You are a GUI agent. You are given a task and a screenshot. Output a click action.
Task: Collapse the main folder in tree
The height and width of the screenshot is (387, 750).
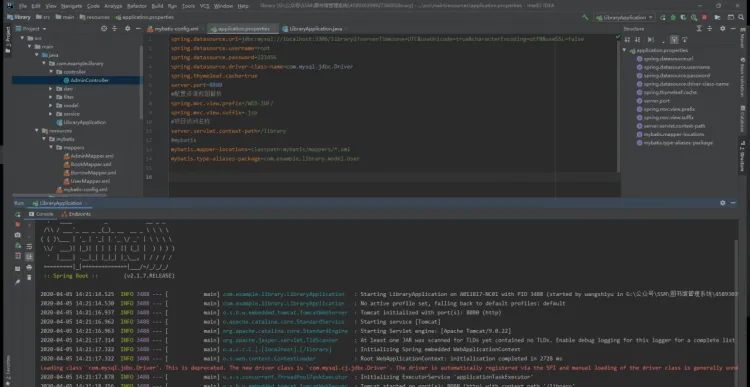30,46
